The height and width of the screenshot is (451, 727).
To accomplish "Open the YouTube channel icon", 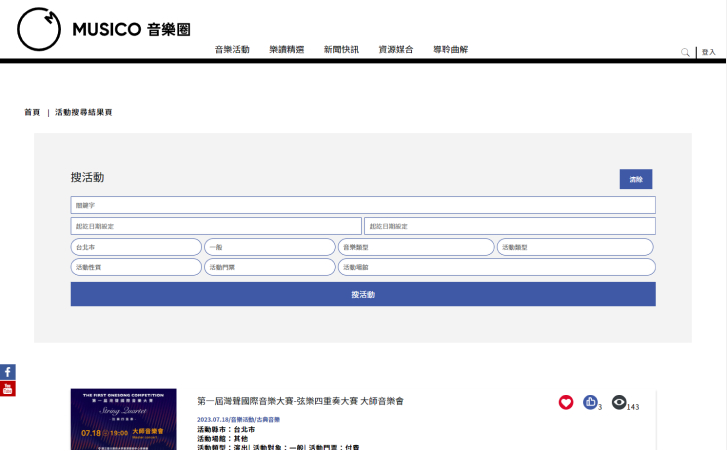I will (x=8, y=389).
